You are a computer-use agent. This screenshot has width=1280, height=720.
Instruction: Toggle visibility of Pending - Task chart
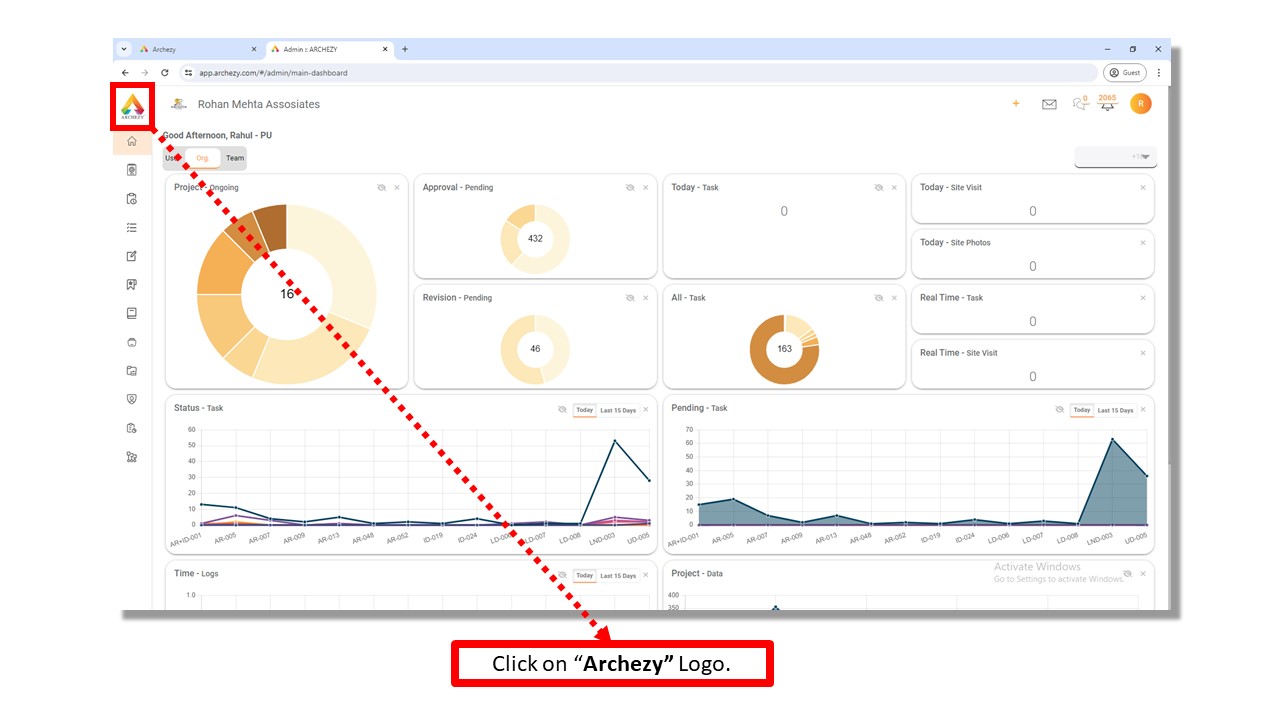[x=1059, y=410]
